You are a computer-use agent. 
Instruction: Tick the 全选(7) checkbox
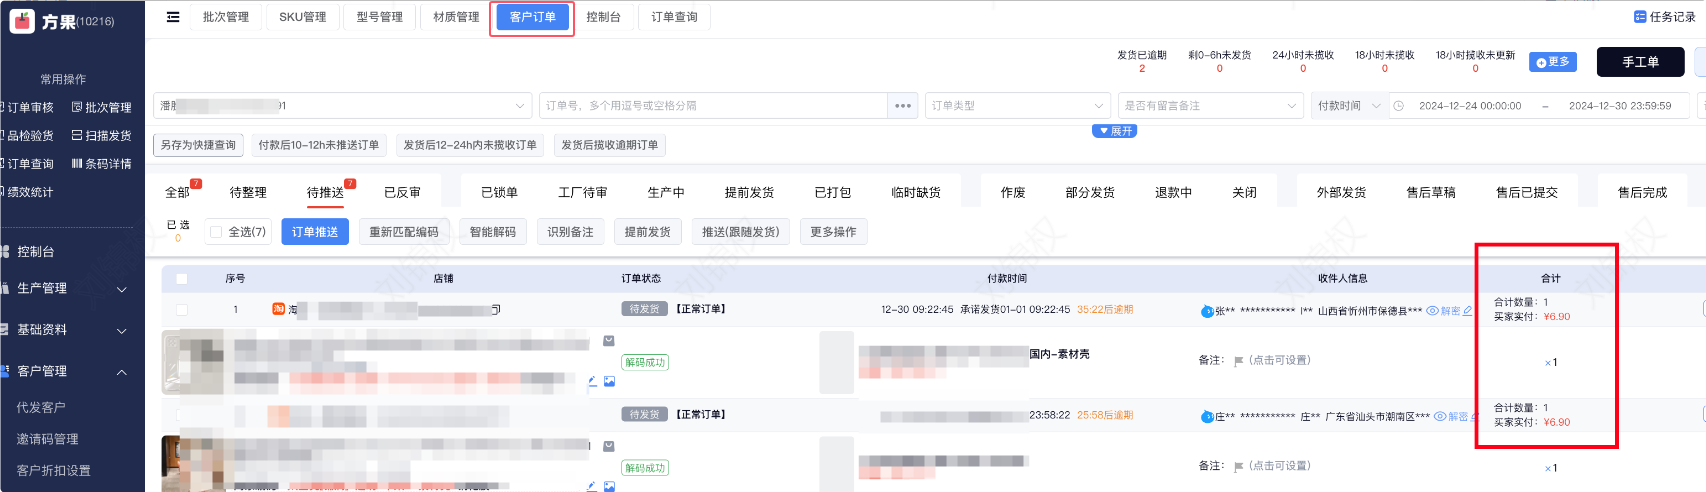click(x=216, y=232)
